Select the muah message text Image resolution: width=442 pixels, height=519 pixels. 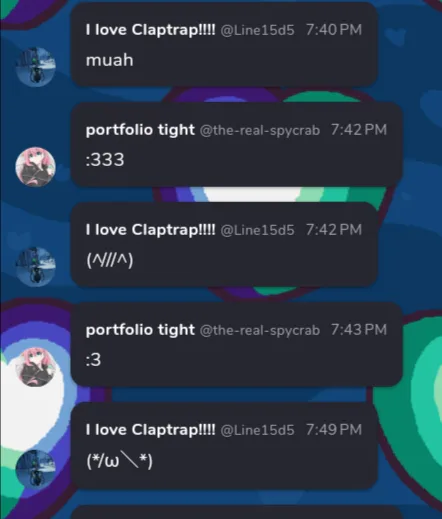pyautogui.click(x=109, y=60)
